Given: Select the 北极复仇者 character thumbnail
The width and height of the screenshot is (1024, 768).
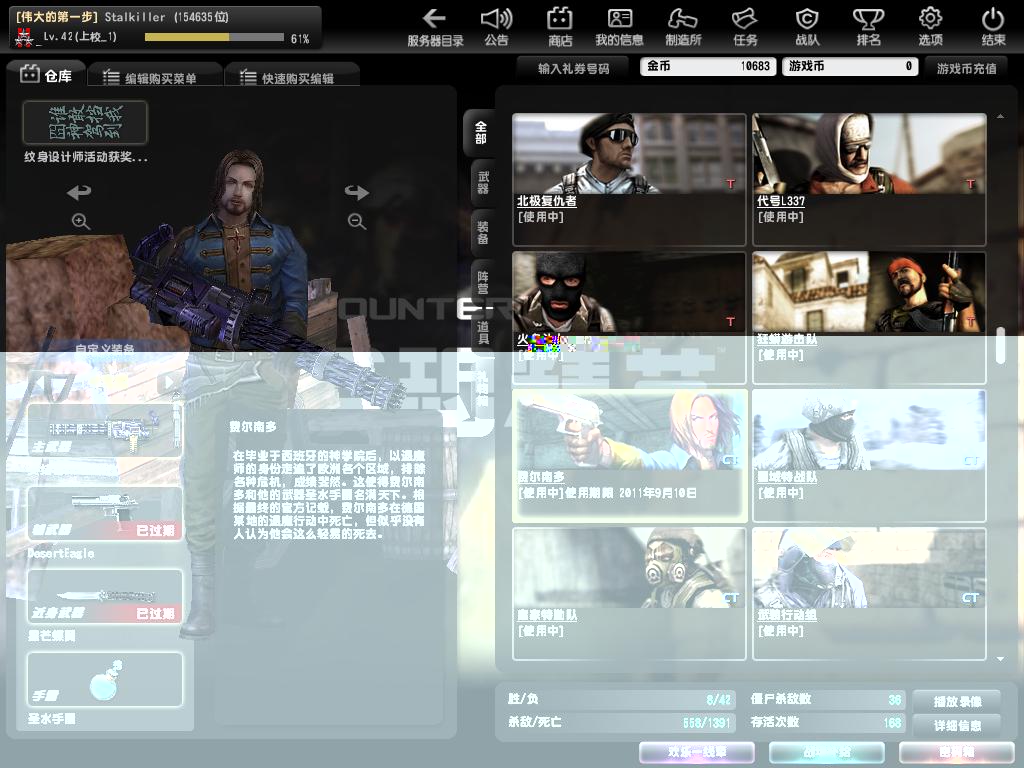Looking at the screenshot, I should pyautogui.click(x=629, y=178).
